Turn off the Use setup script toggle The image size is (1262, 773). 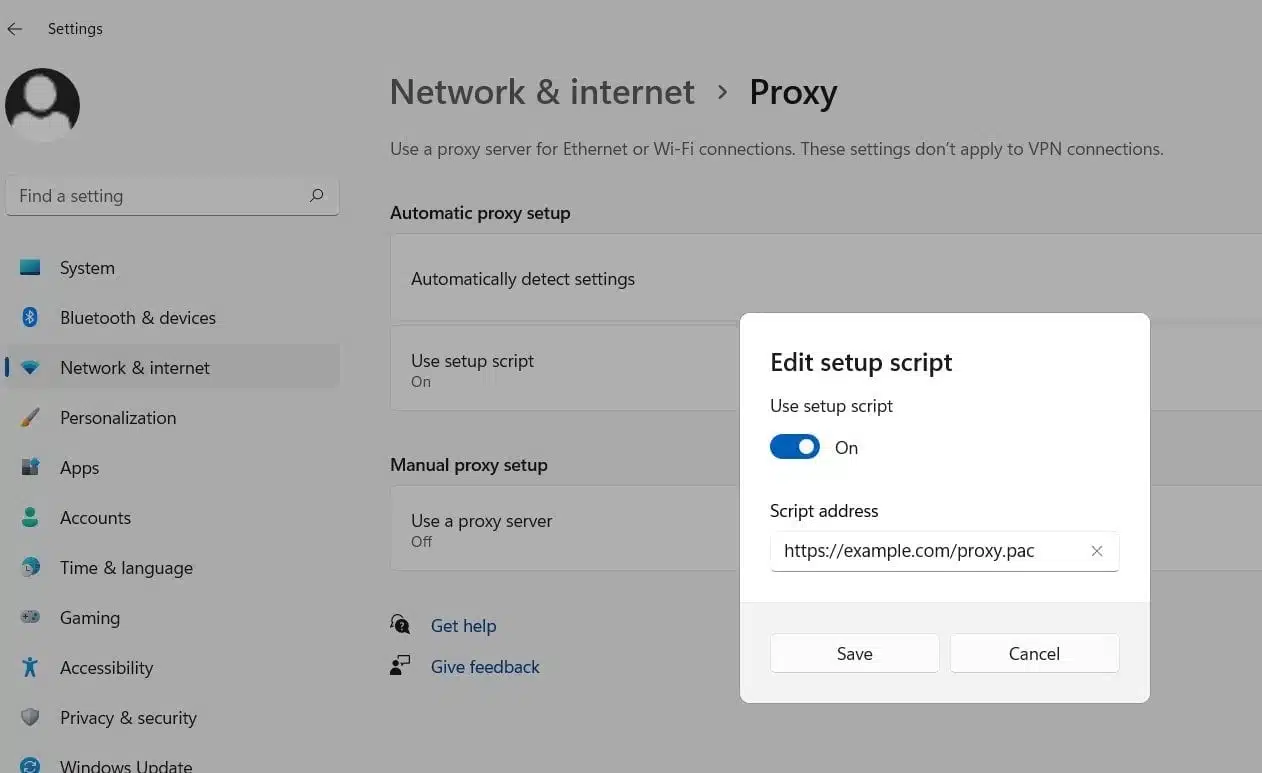(795, 447)
